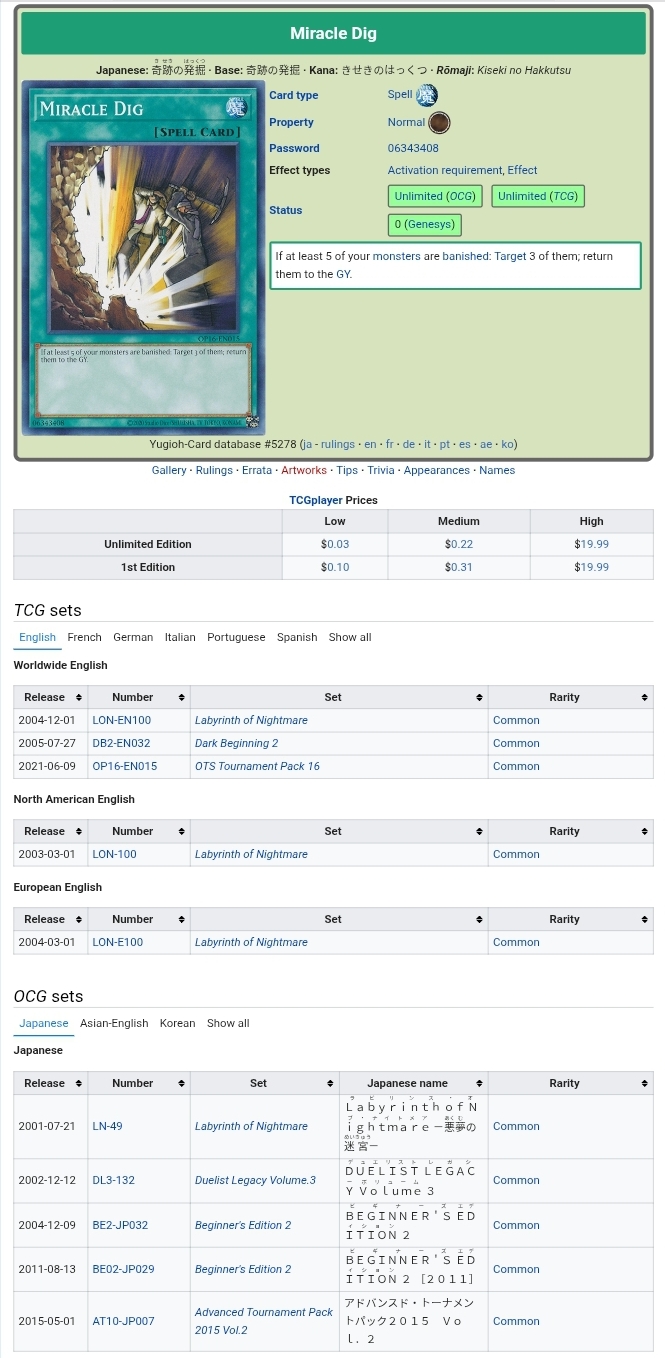665x1358 pixels.
Task: Open the Appearances link
Action: point(437,470)
